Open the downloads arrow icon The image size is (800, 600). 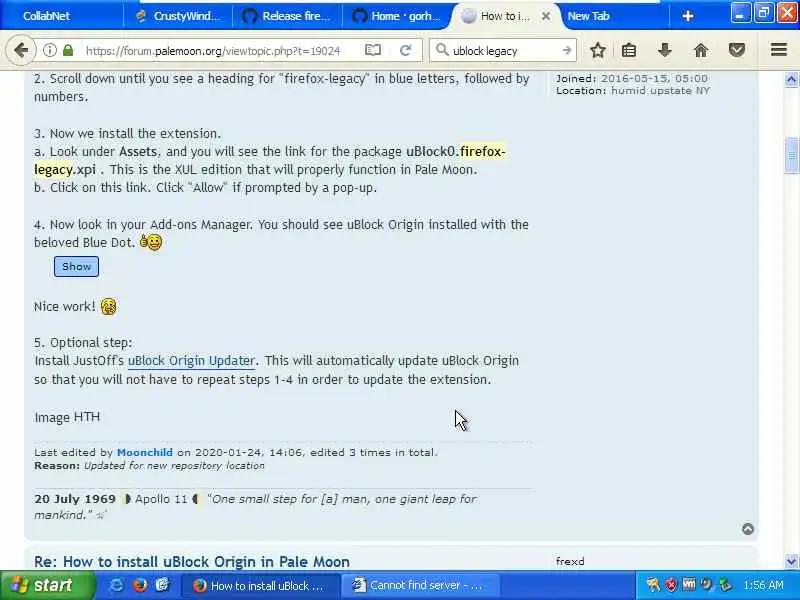click(664, 50)
